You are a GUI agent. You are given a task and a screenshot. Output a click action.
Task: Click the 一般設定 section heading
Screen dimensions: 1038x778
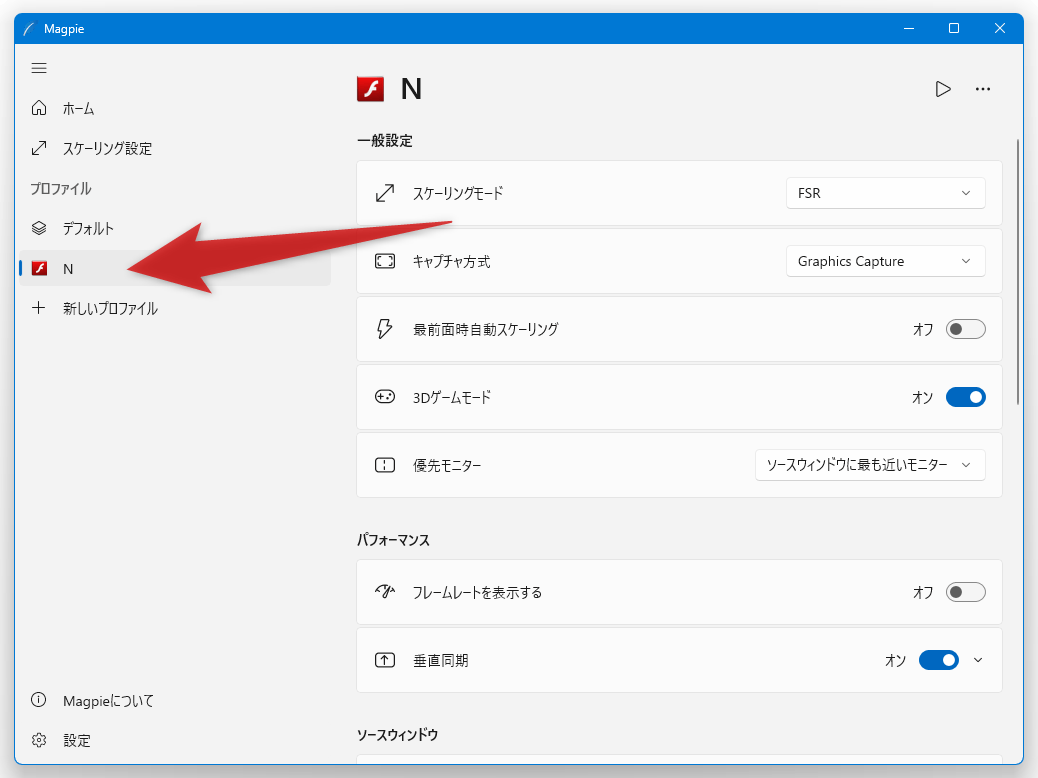point(385,140)
